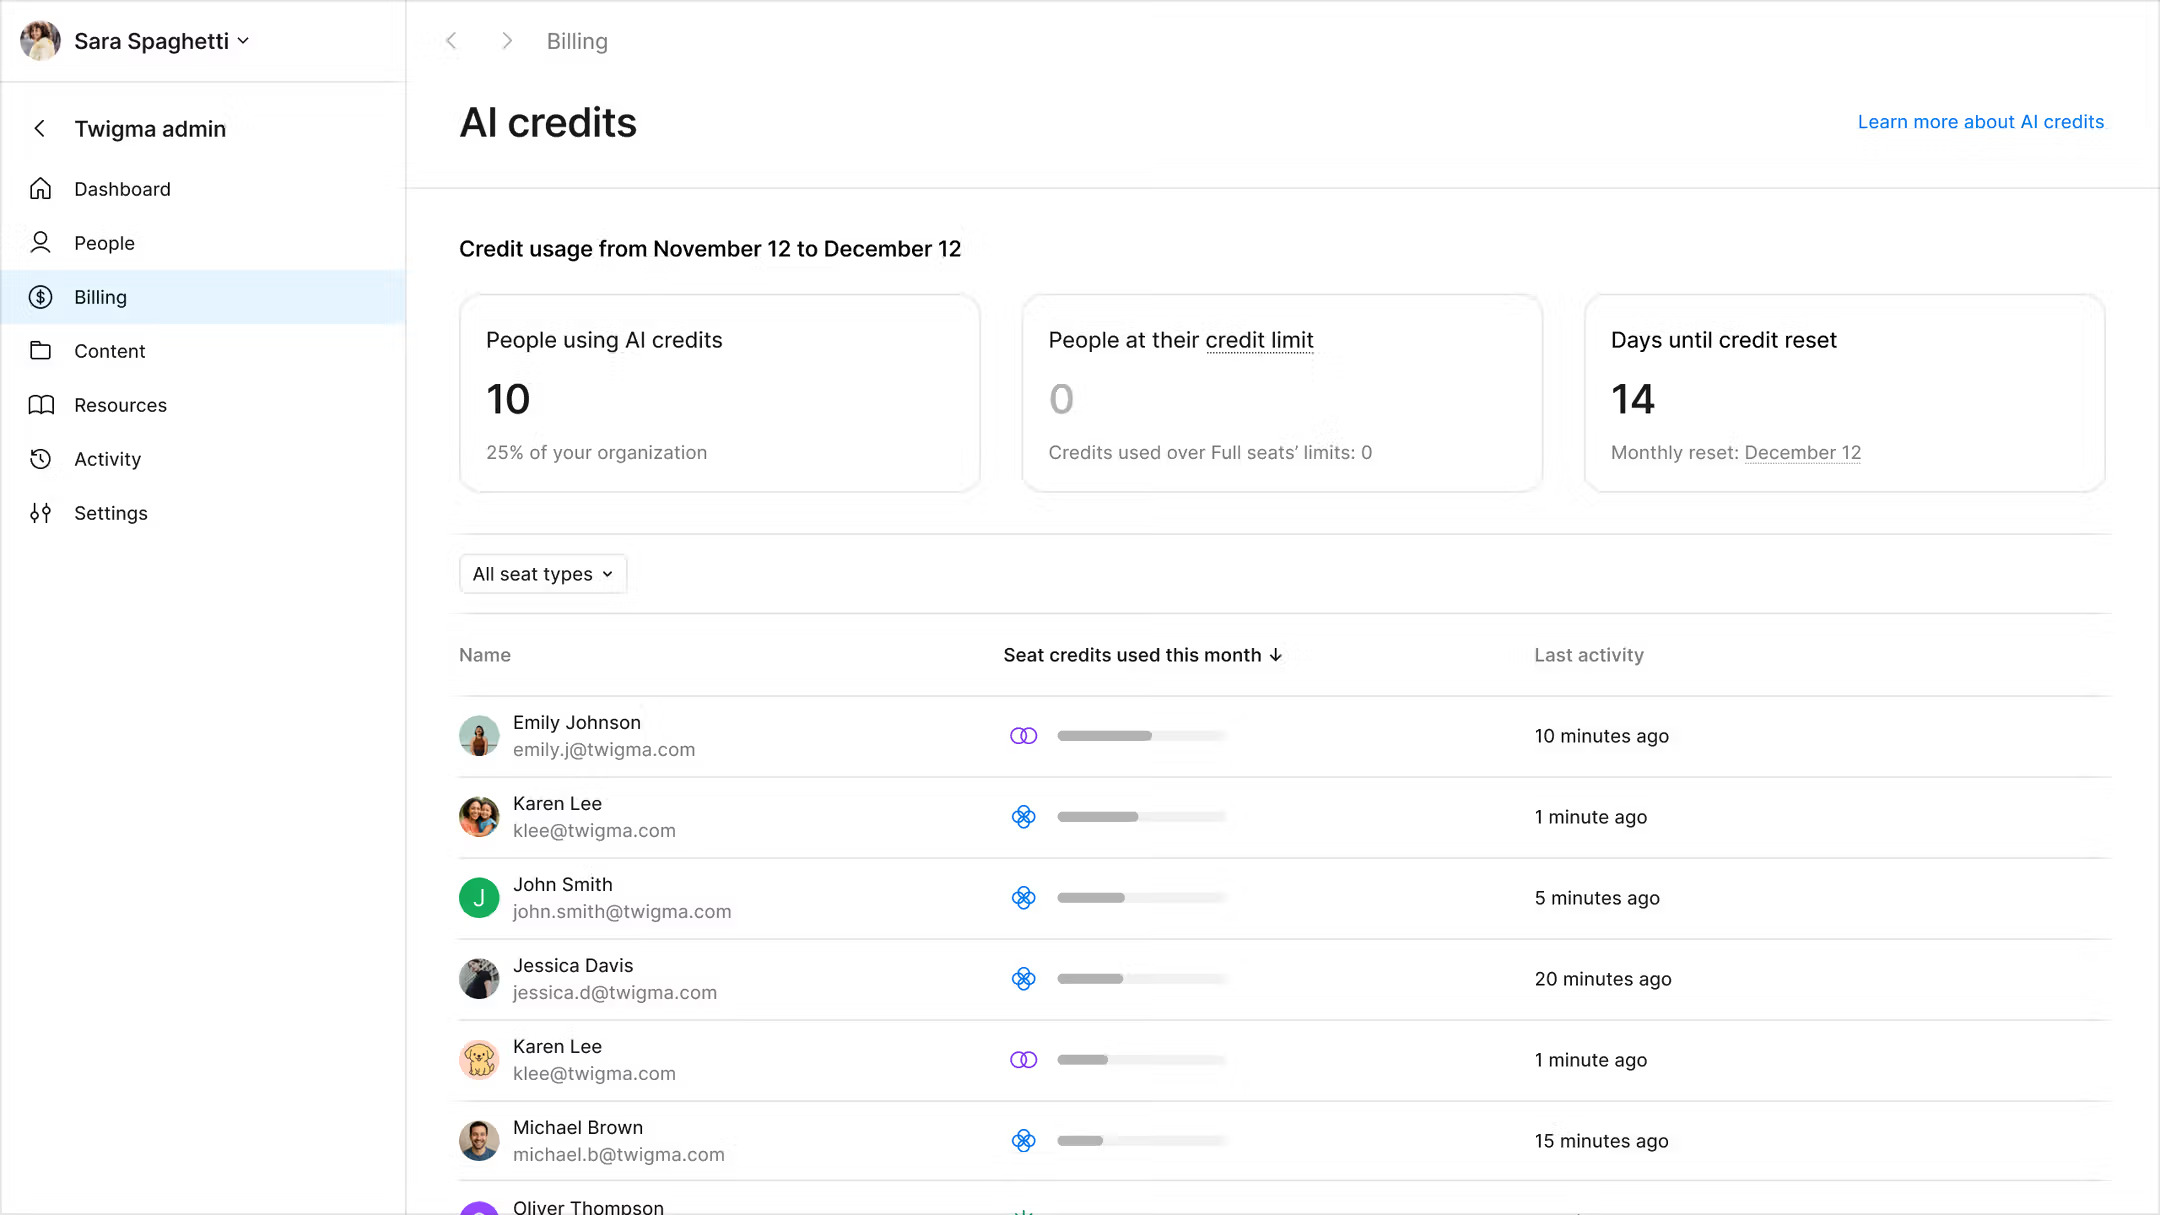Click the Full seat icon beside John Smith
2160x1215 pixels.
[1023, 897]
